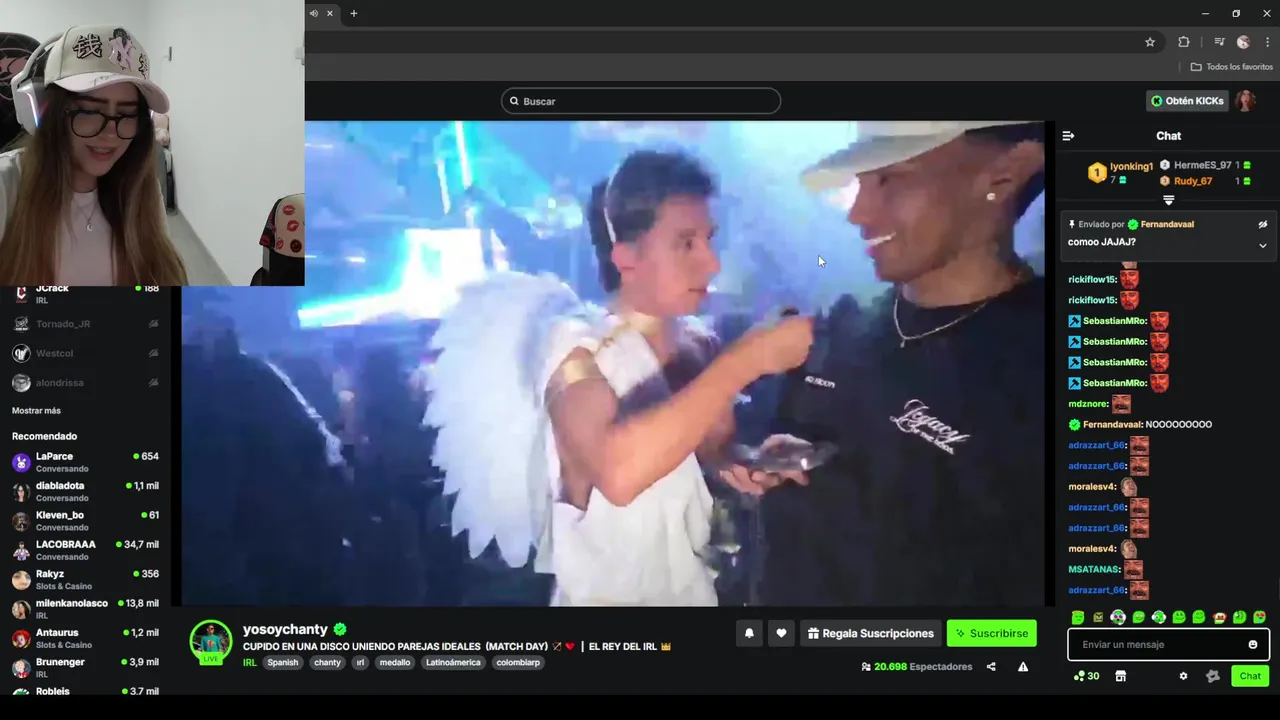Send message with green Chat button
The height and width of the screenshot is (720, 1280).
click(1250, 676)
